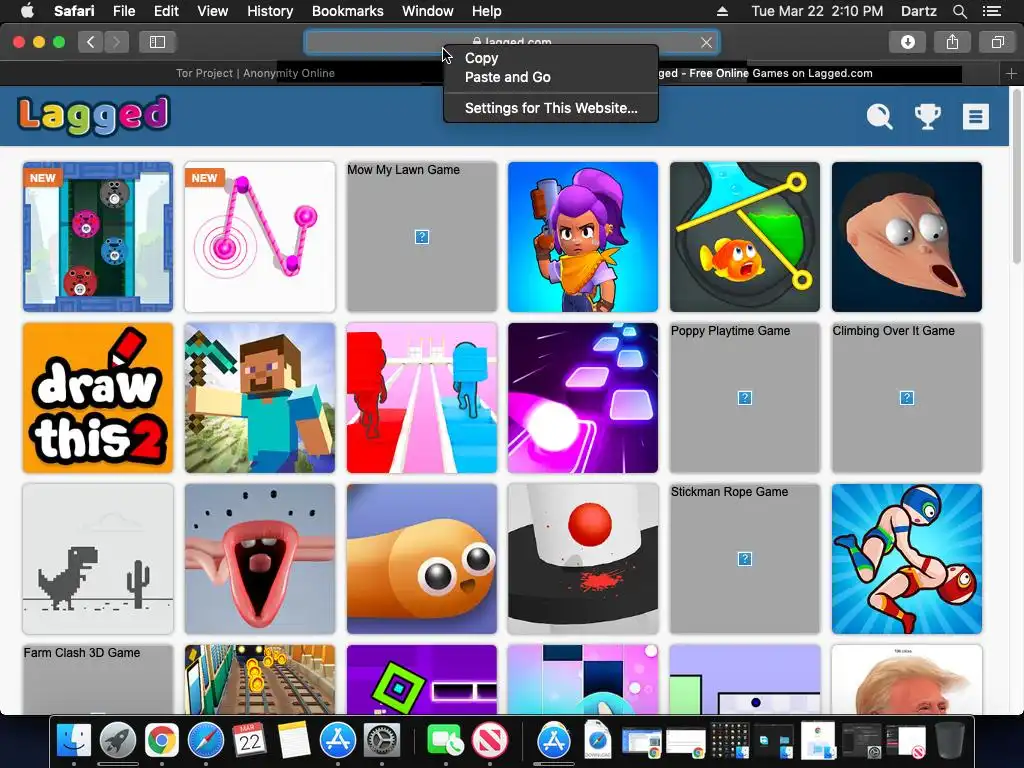1024x768 pixels.
Task: Click the date and time in menu bar
Action: coord(817,11)
